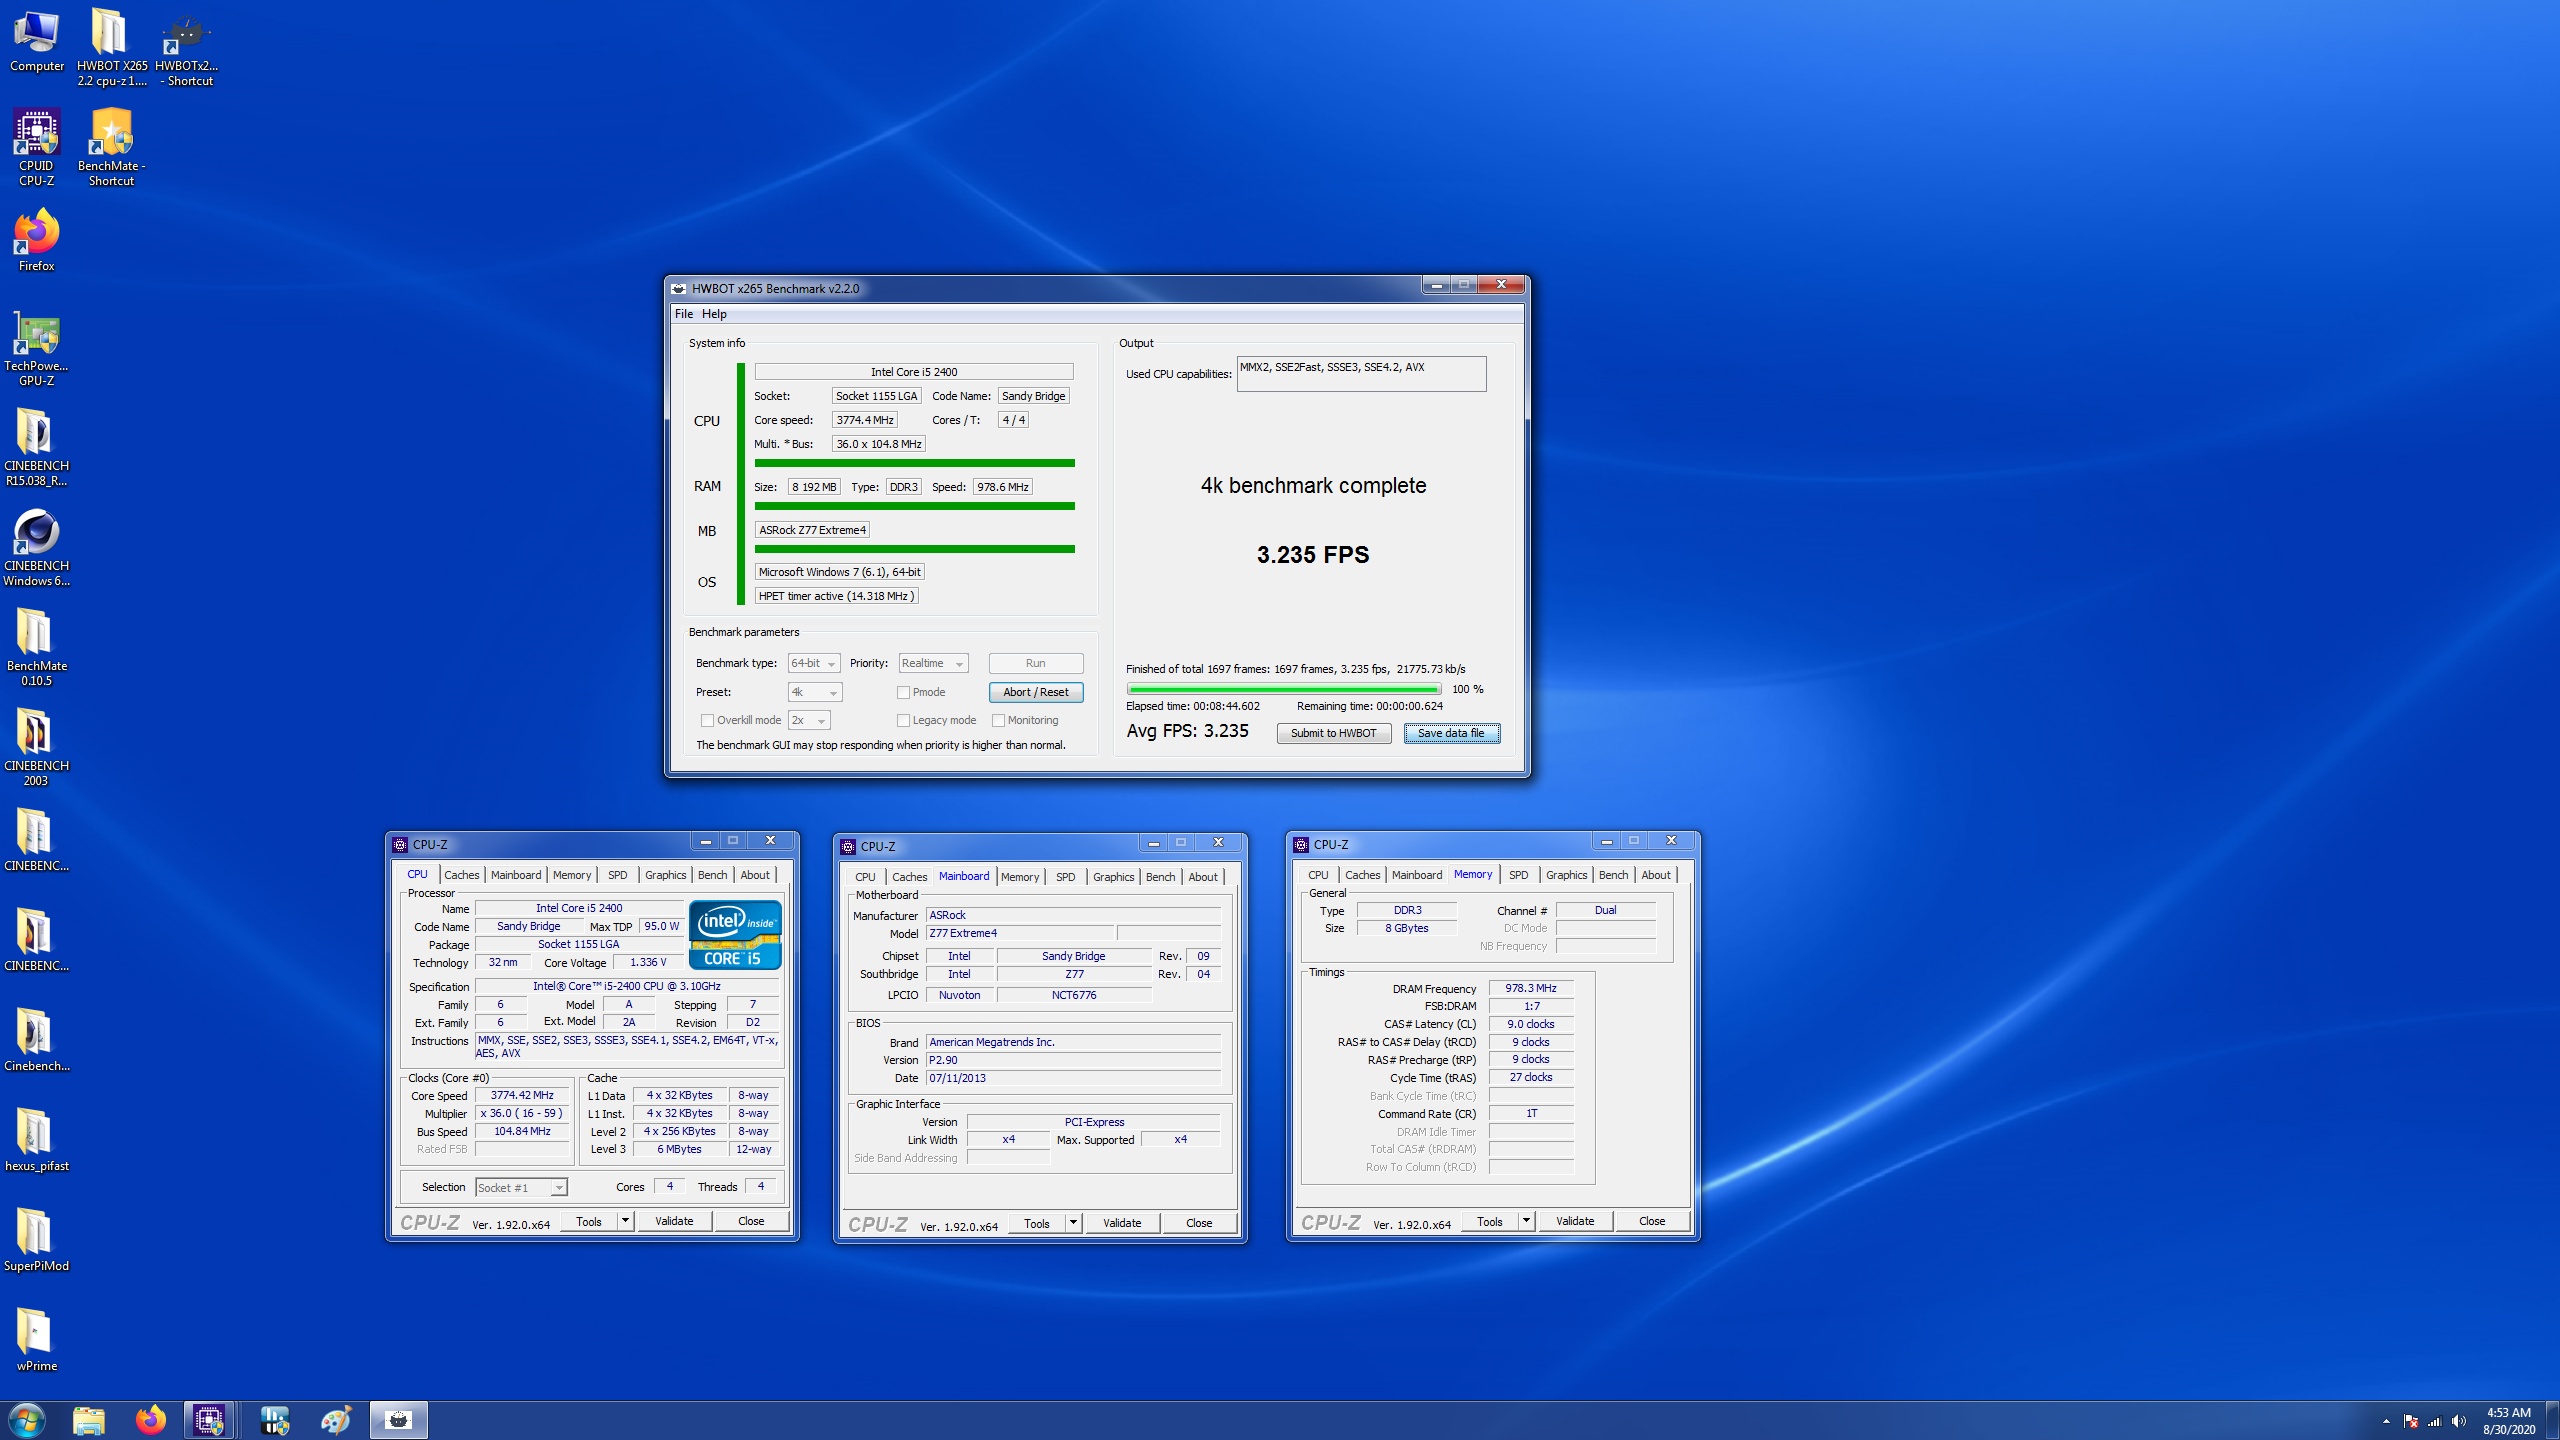Switch to Graphics tab in Memory CPU-Z window
Image resolution: width=2560 pixels, height=1440 pixels.
click(x=1566, y=875)
